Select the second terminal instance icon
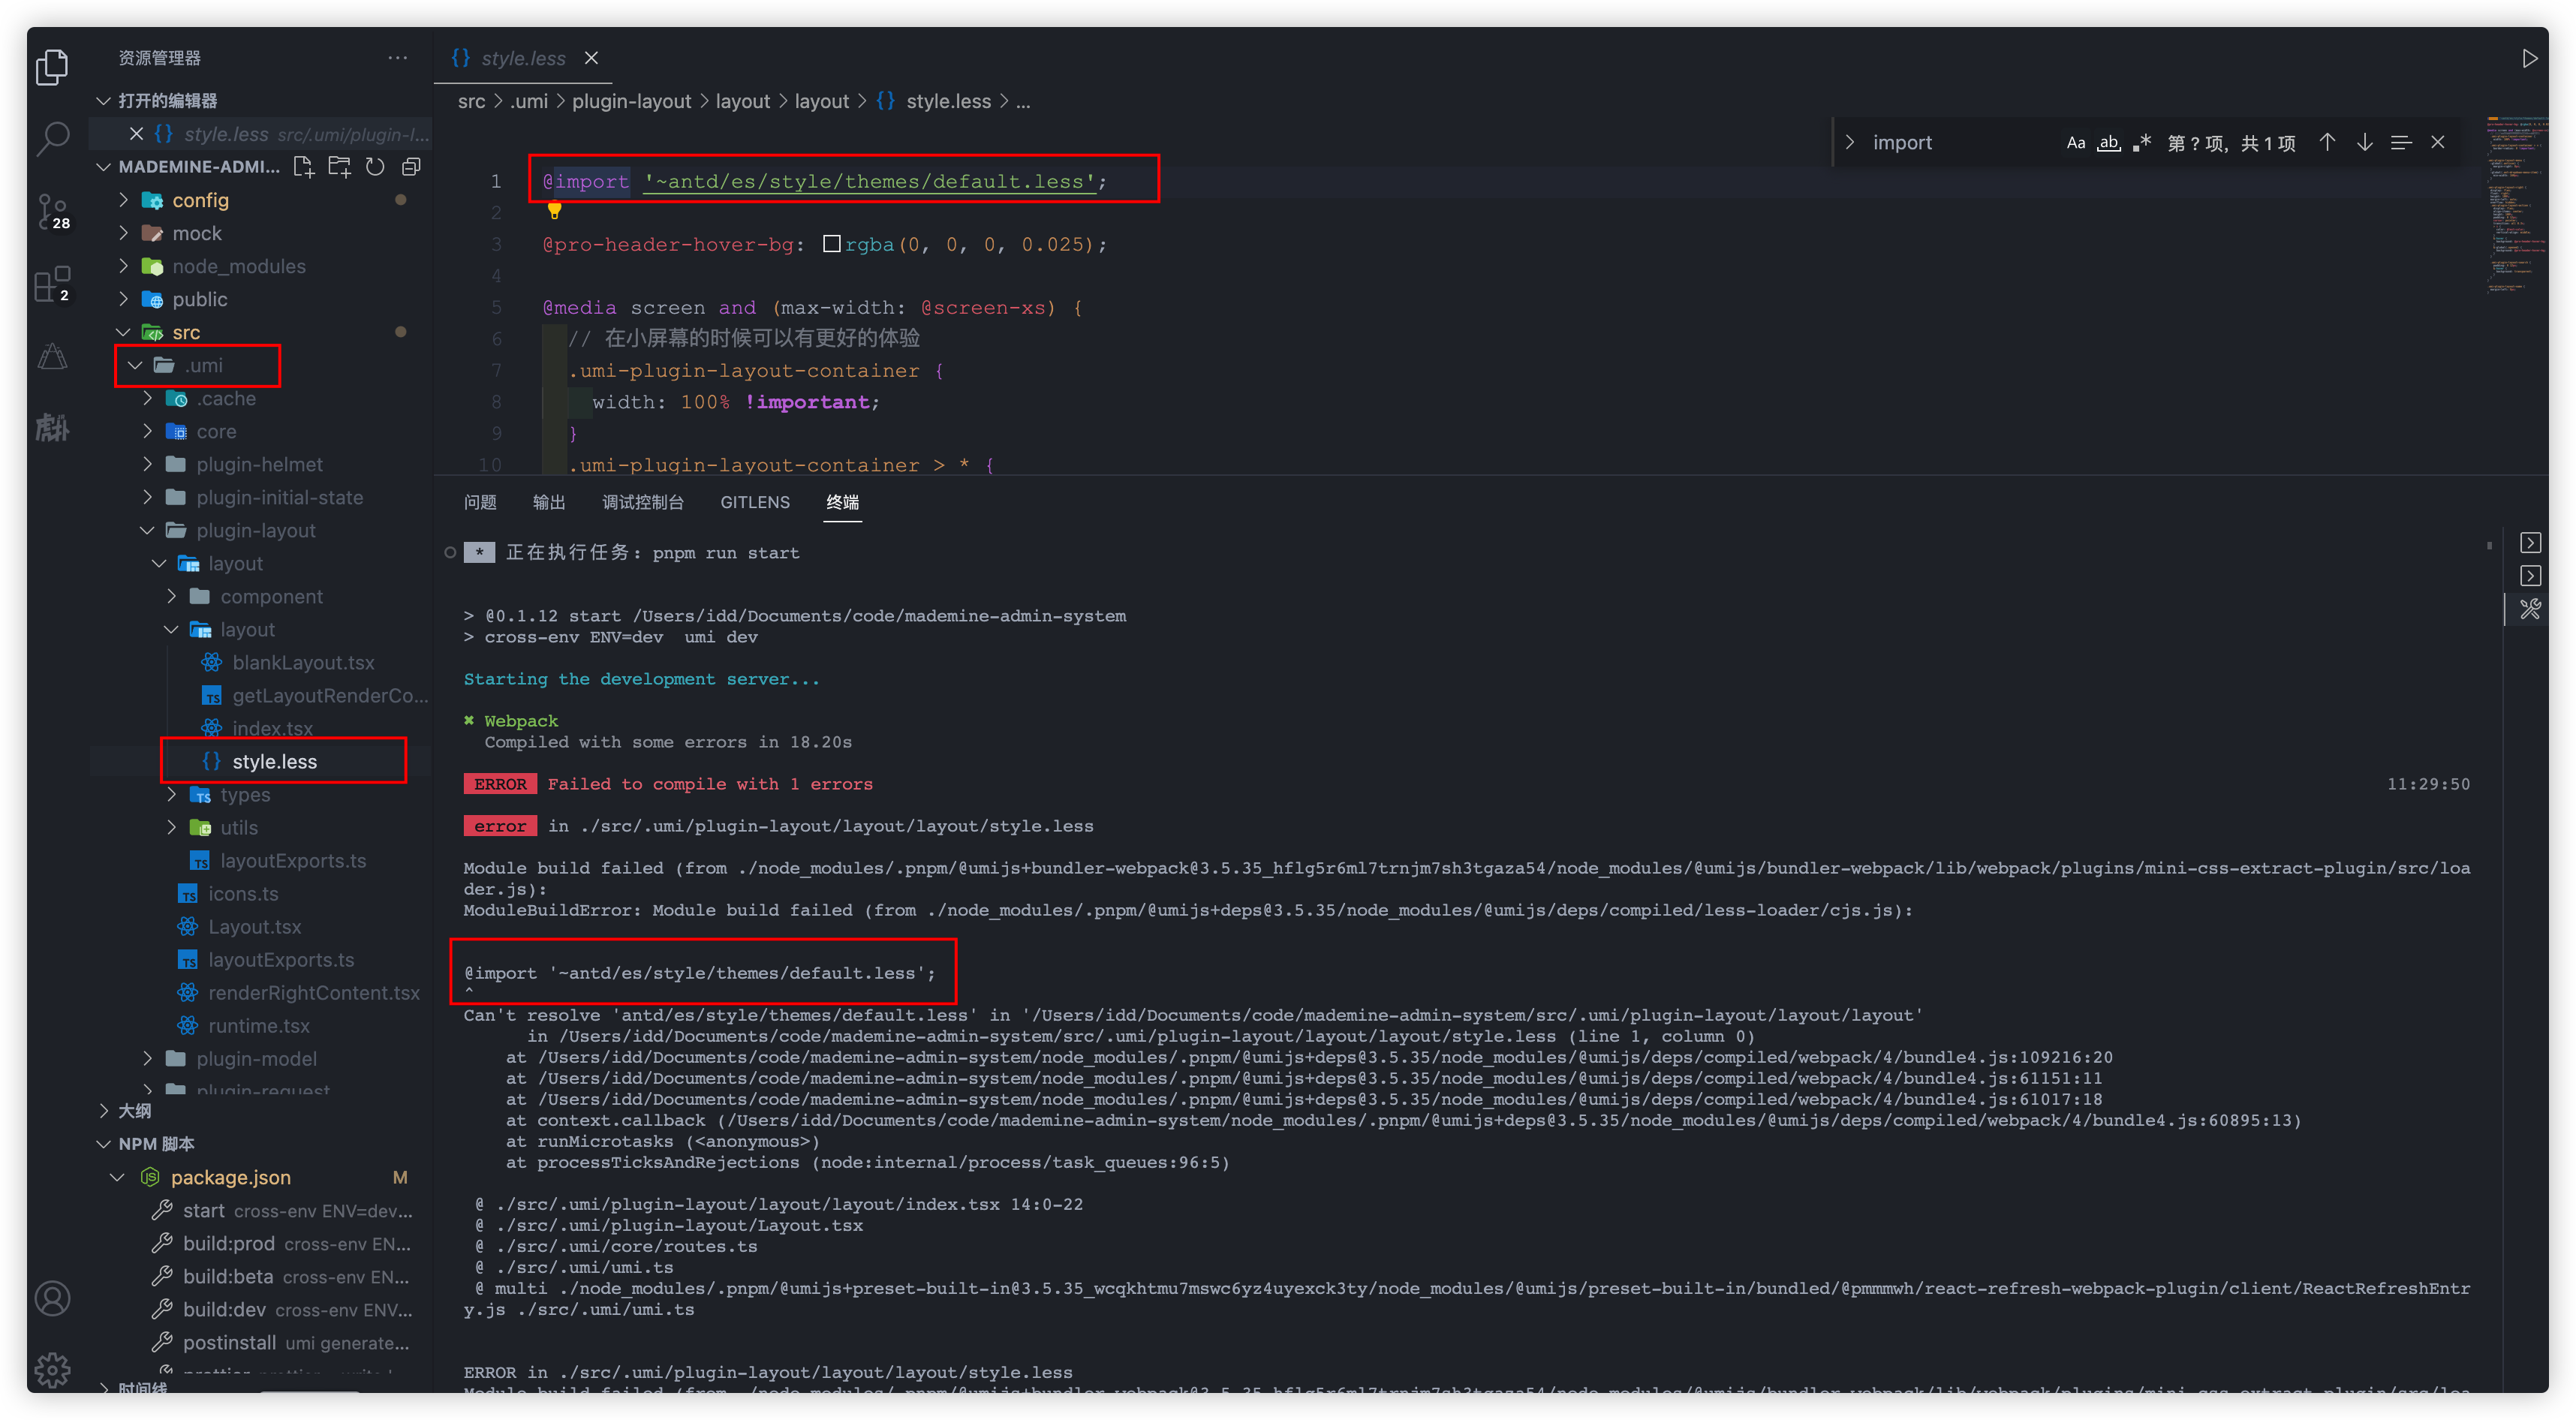The height and width of the screenshot is (1420, 2576). pyautogui.click(x=2530, y=576)
